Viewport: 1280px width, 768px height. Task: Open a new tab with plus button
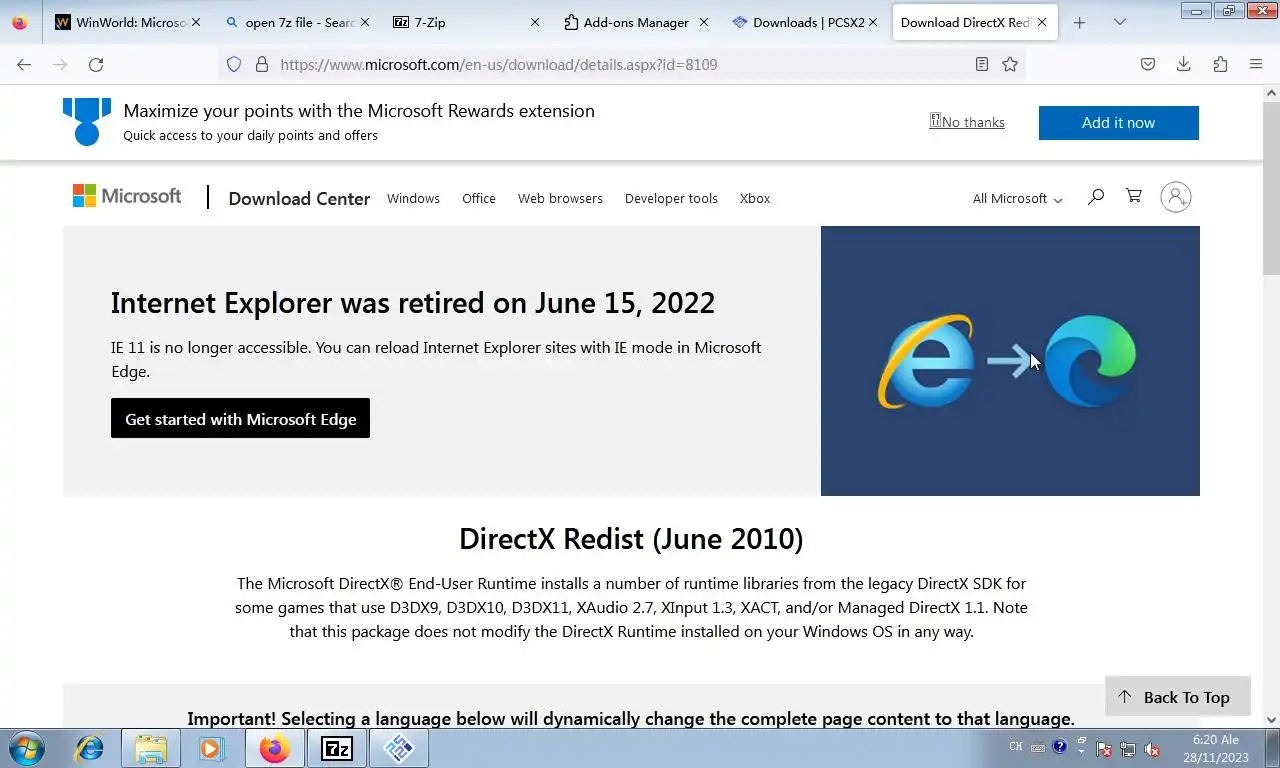(1079, 22)
